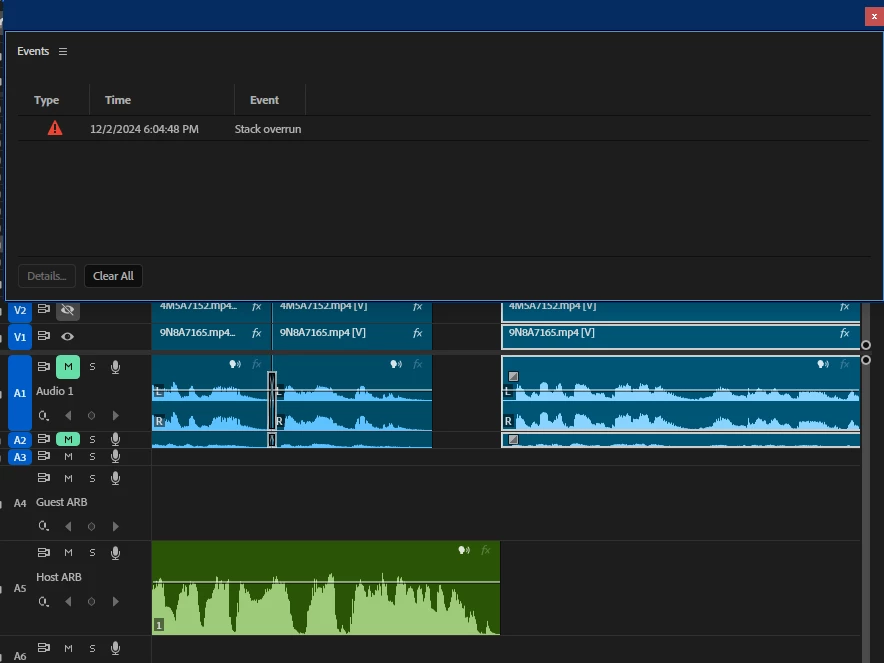Click the Host ARB voice-over microphone icon
This screenshot has height=663, width=884.
(116, 553)
